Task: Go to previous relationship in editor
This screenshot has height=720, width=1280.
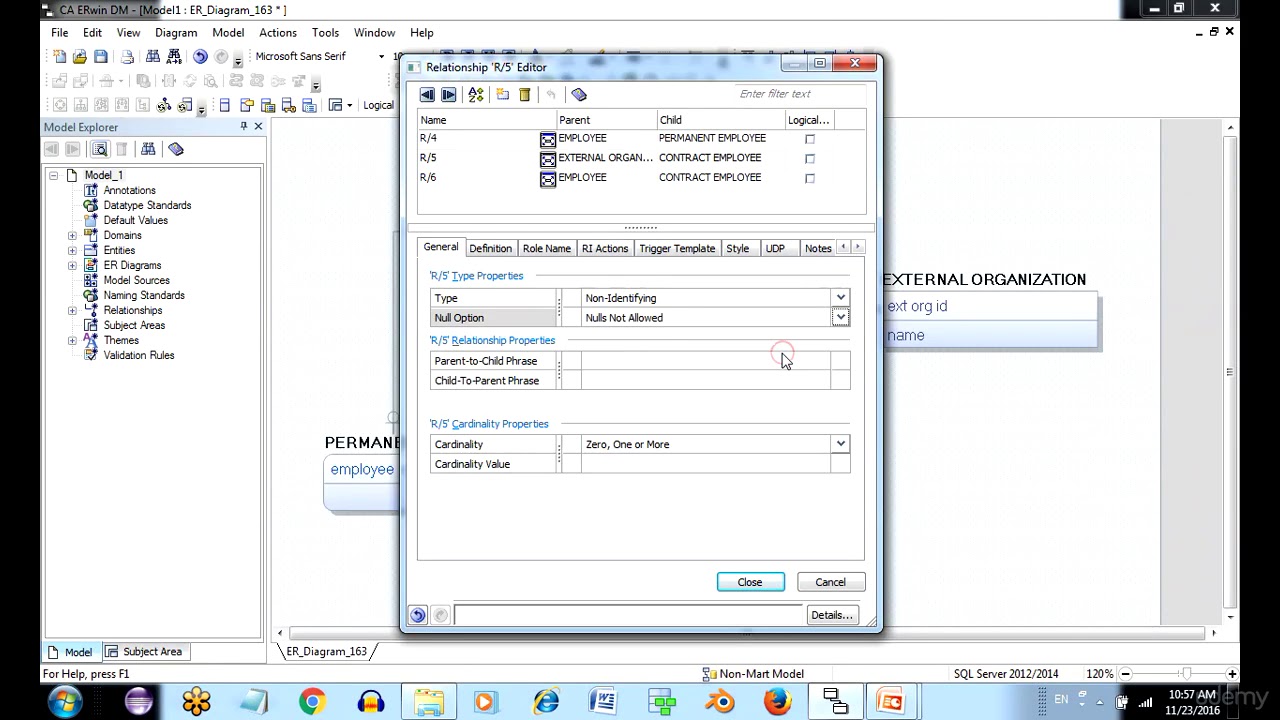Action: [x=427, y=94]
